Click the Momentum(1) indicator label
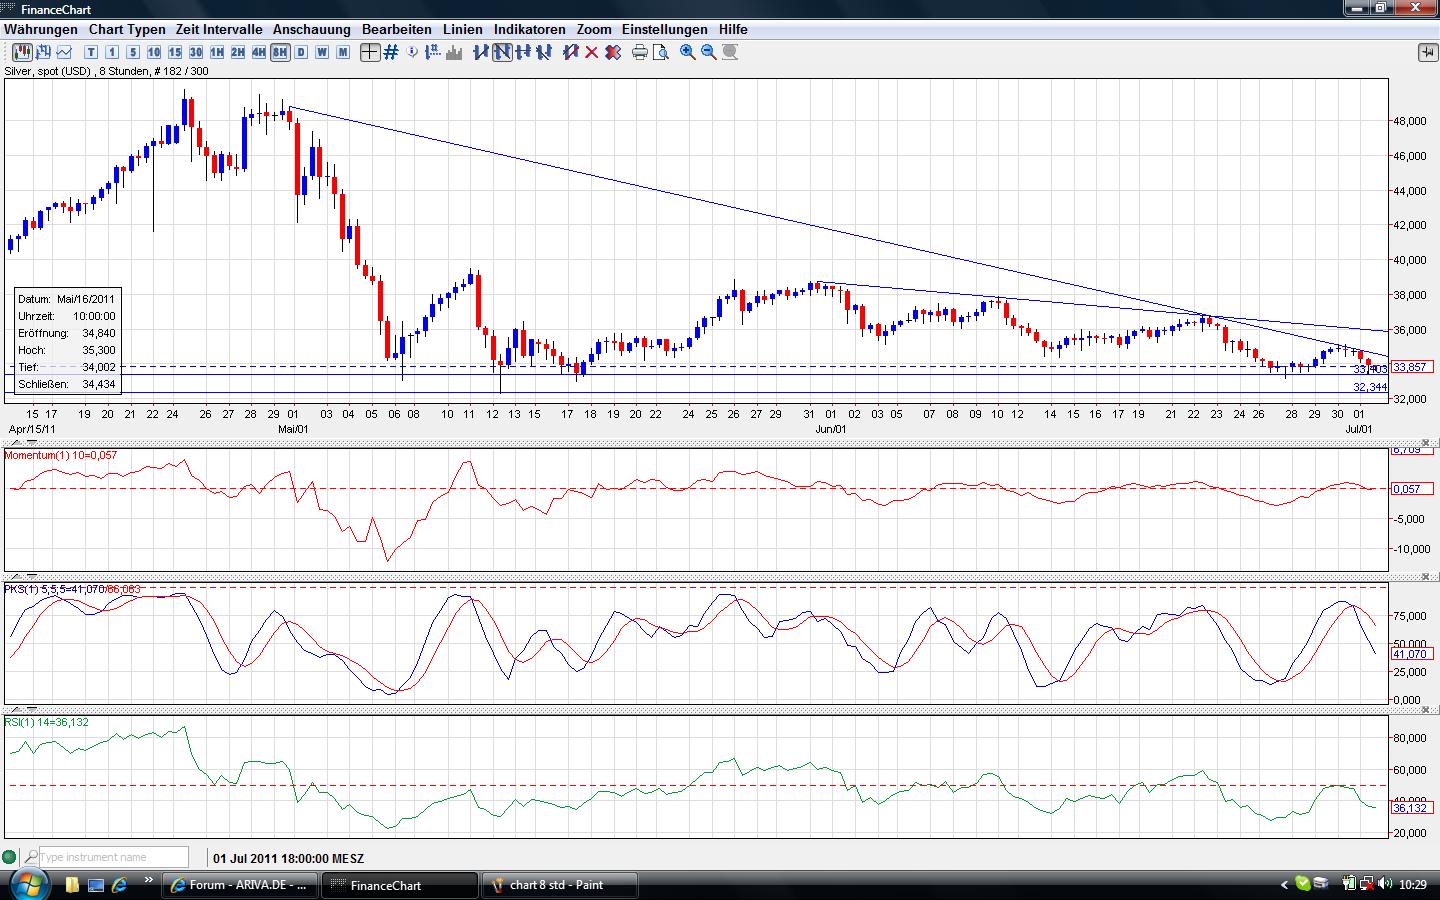The height and width of the screenshot is (900, 1440). coord(61,455)
